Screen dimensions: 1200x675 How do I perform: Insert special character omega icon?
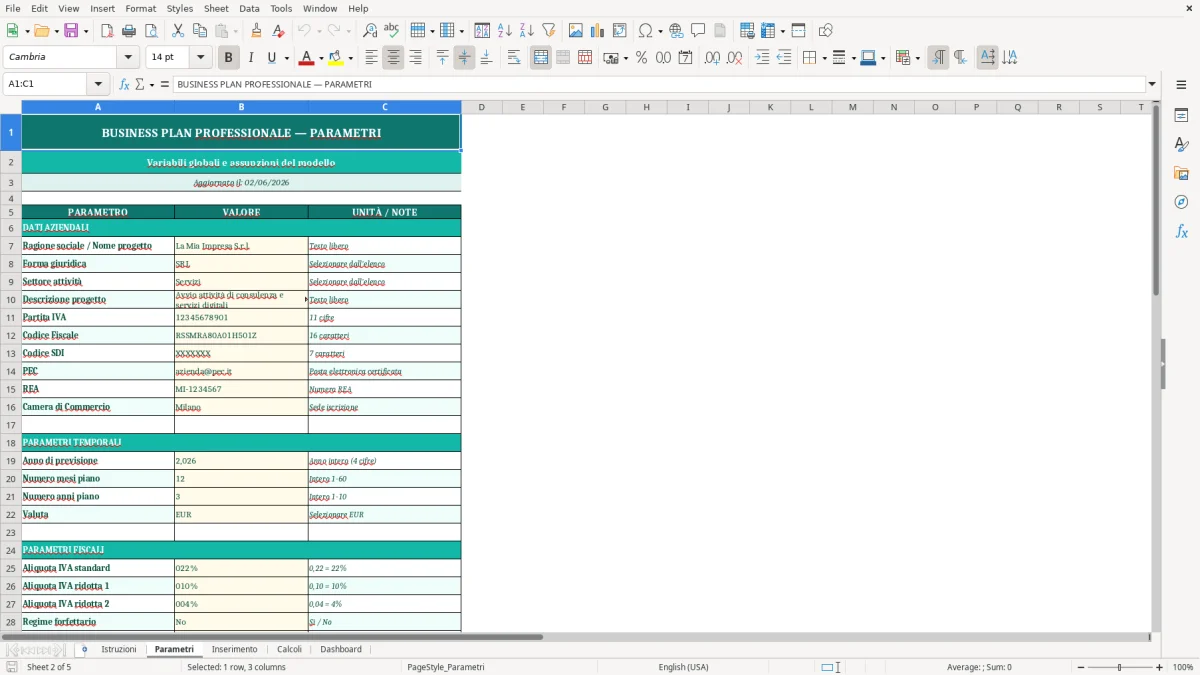[645, 31]
